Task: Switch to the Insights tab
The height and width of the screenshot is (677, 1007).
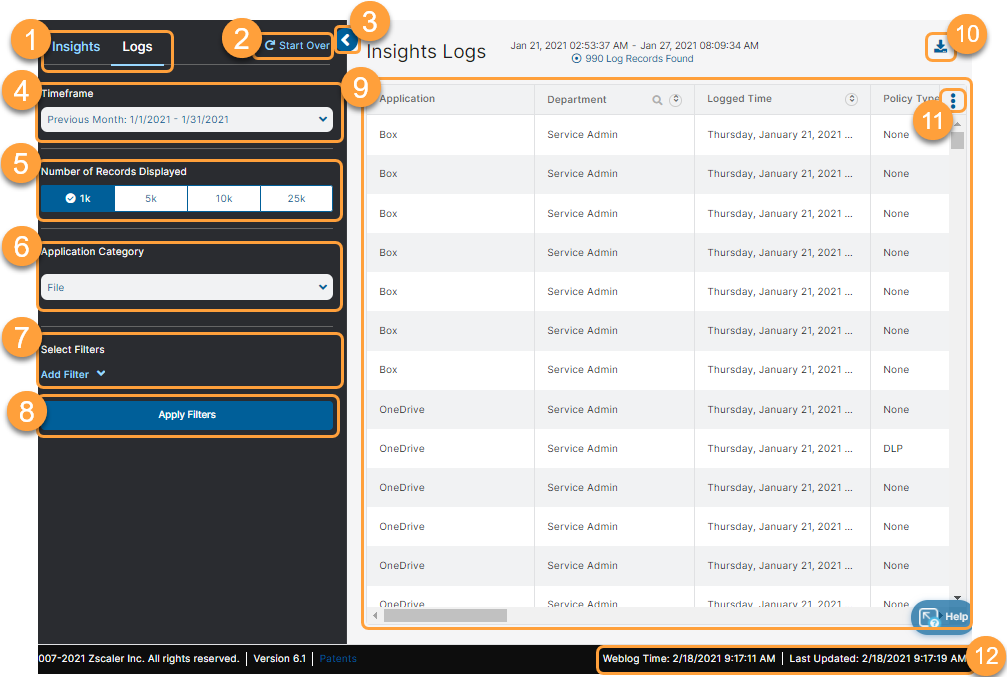Action: click(x=75, y=46)
